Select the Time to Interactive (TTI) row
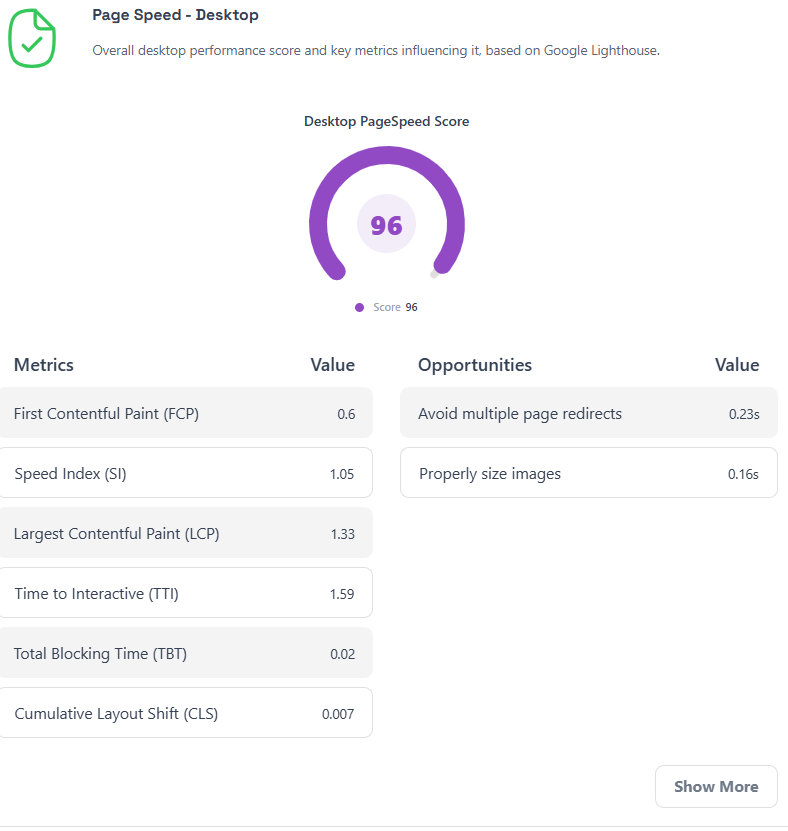The width and height of the screenshot is (788, 831). tap(185, 593)
